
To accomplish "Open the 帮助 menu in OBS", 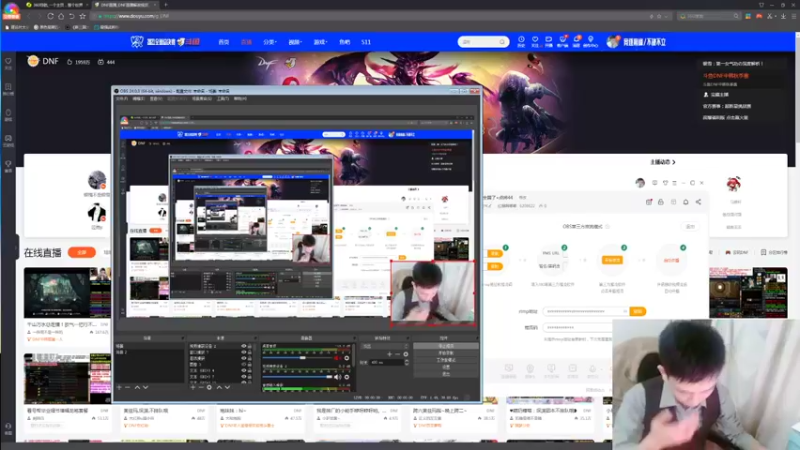I will pyautogui.click(x=240, y=98).
